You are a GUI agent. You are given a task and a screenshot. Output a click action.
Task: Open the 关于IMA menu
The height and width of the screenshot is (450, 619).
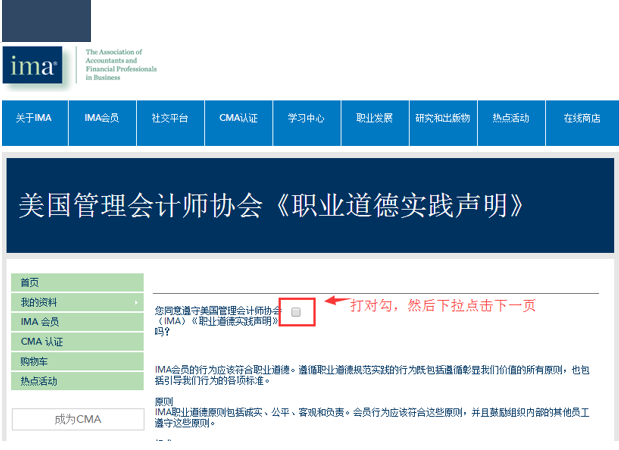(x=35, y=123)
